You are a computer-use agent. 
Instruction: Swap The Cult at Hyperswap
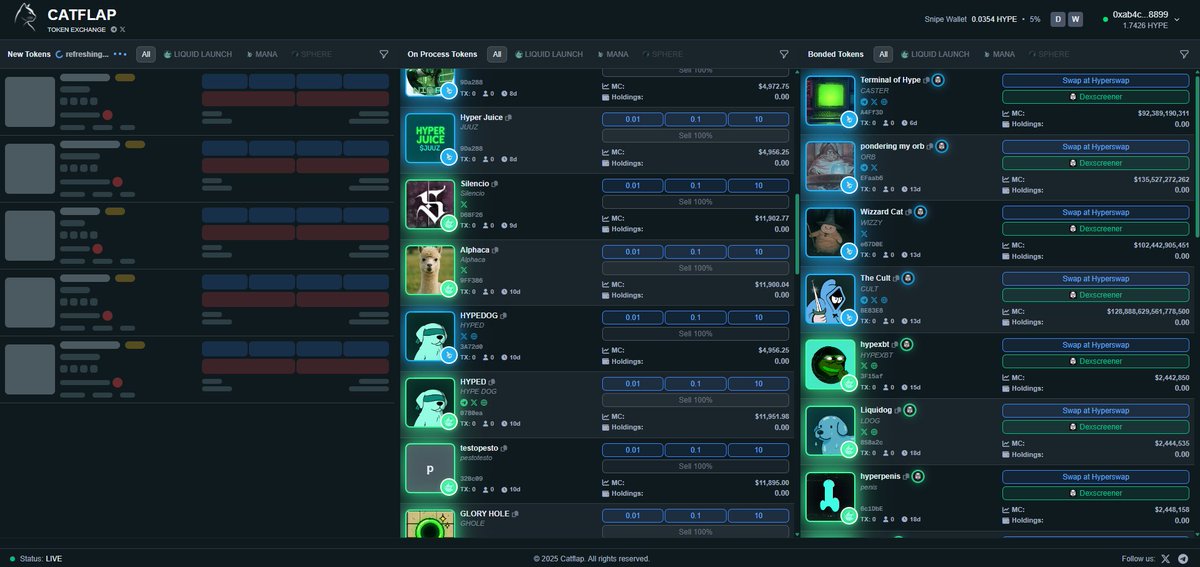[1096, 278]
